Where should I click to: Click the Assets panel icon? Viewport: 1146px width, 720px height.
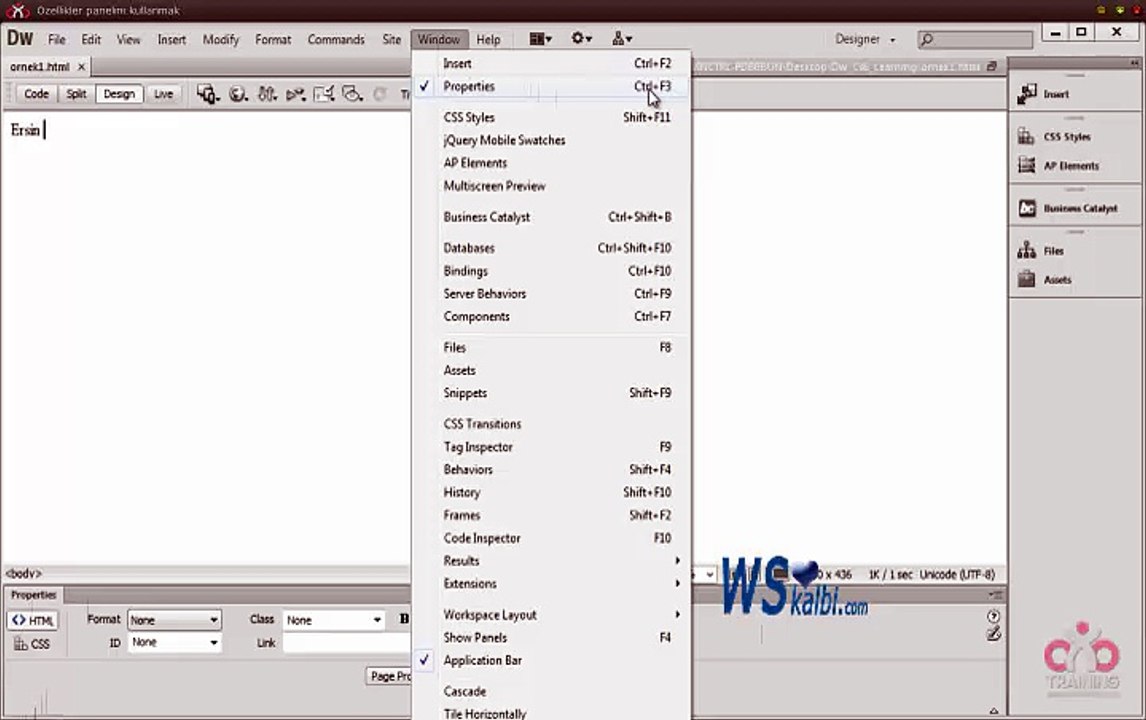pos(1026,279)
